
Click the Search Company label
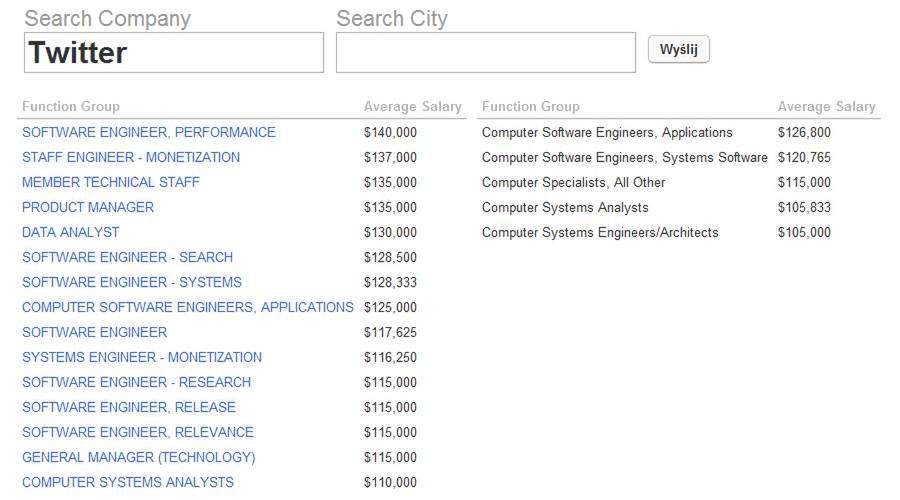pyautogui.click(x=107, y=19)
